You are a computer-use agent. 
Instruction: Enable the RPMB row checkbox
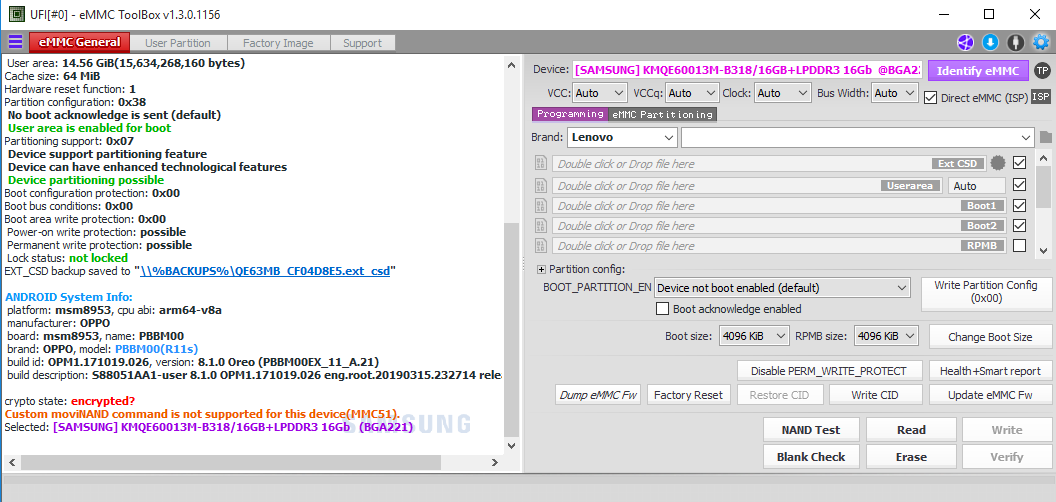(x=1019, y=245)
